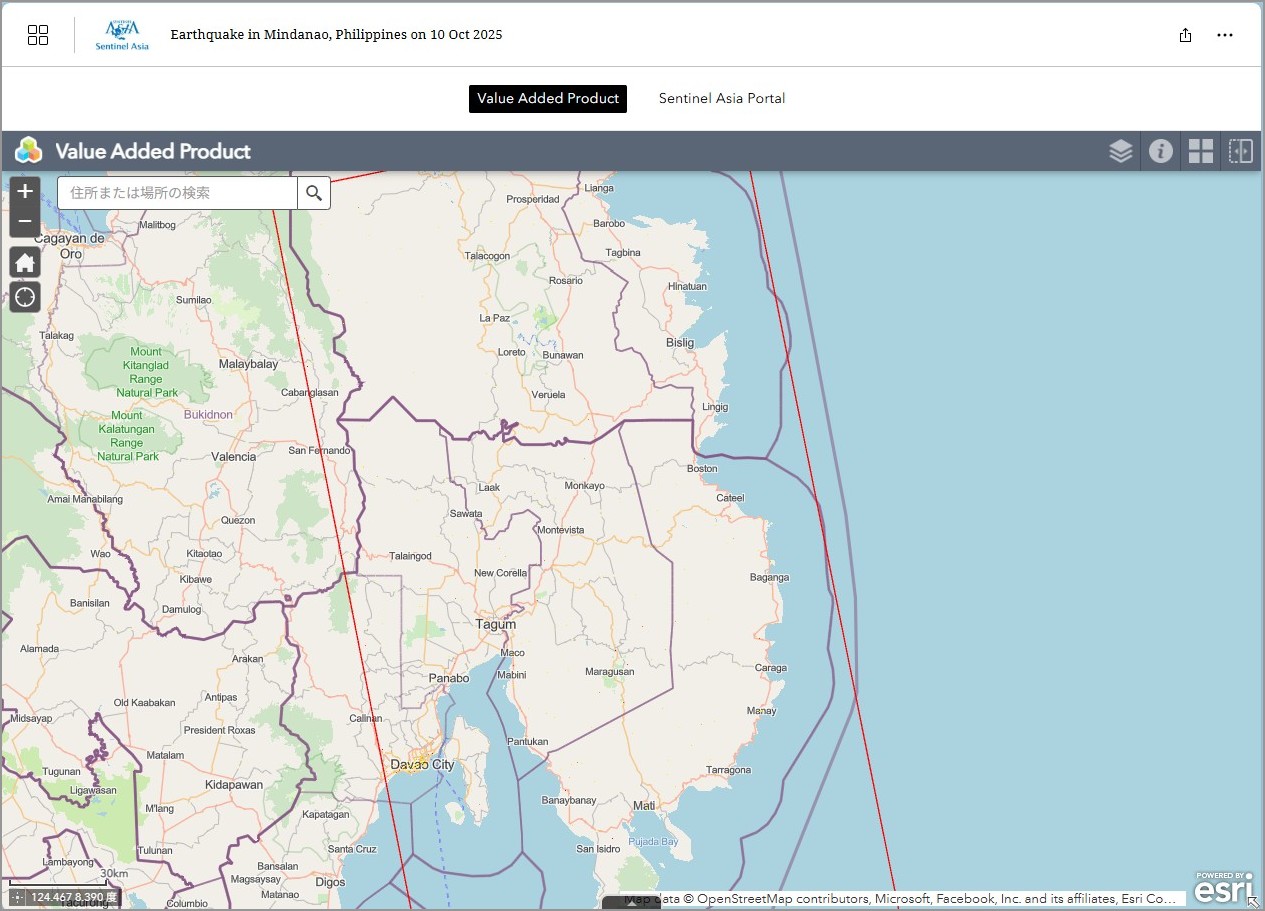Switch to Sentinel Asia Portal tab
The width and height of the screenshot is (1265, 911).
pos(721,98)
